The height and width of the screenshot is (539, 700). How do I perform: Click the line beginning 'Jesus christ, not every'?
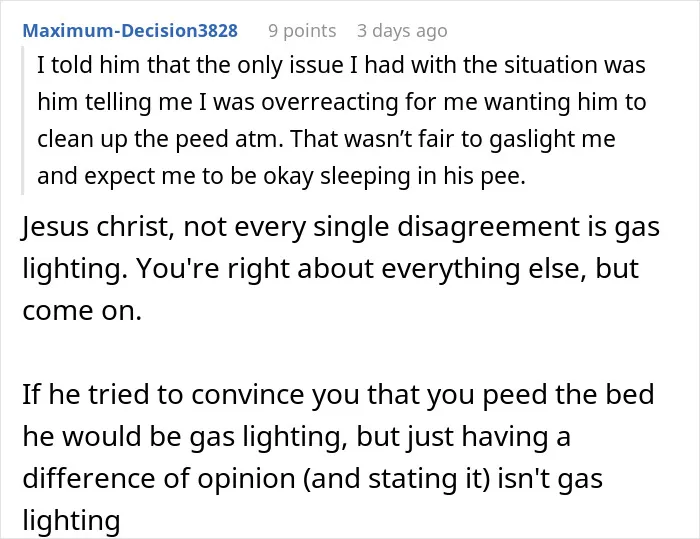(x=341, y=227)
